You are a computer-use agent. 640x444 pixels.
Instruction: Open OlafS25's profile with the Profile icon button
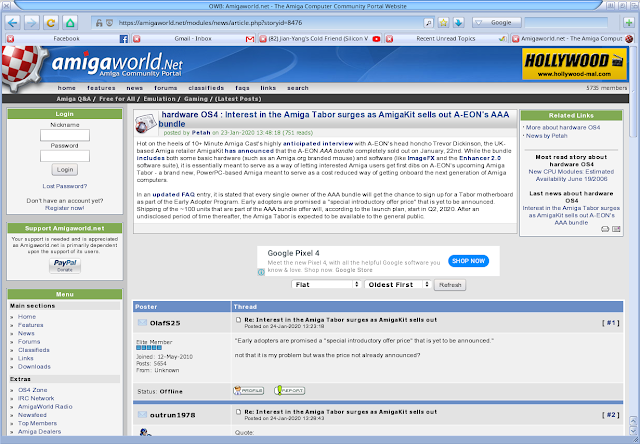click(x=248, y=391)
